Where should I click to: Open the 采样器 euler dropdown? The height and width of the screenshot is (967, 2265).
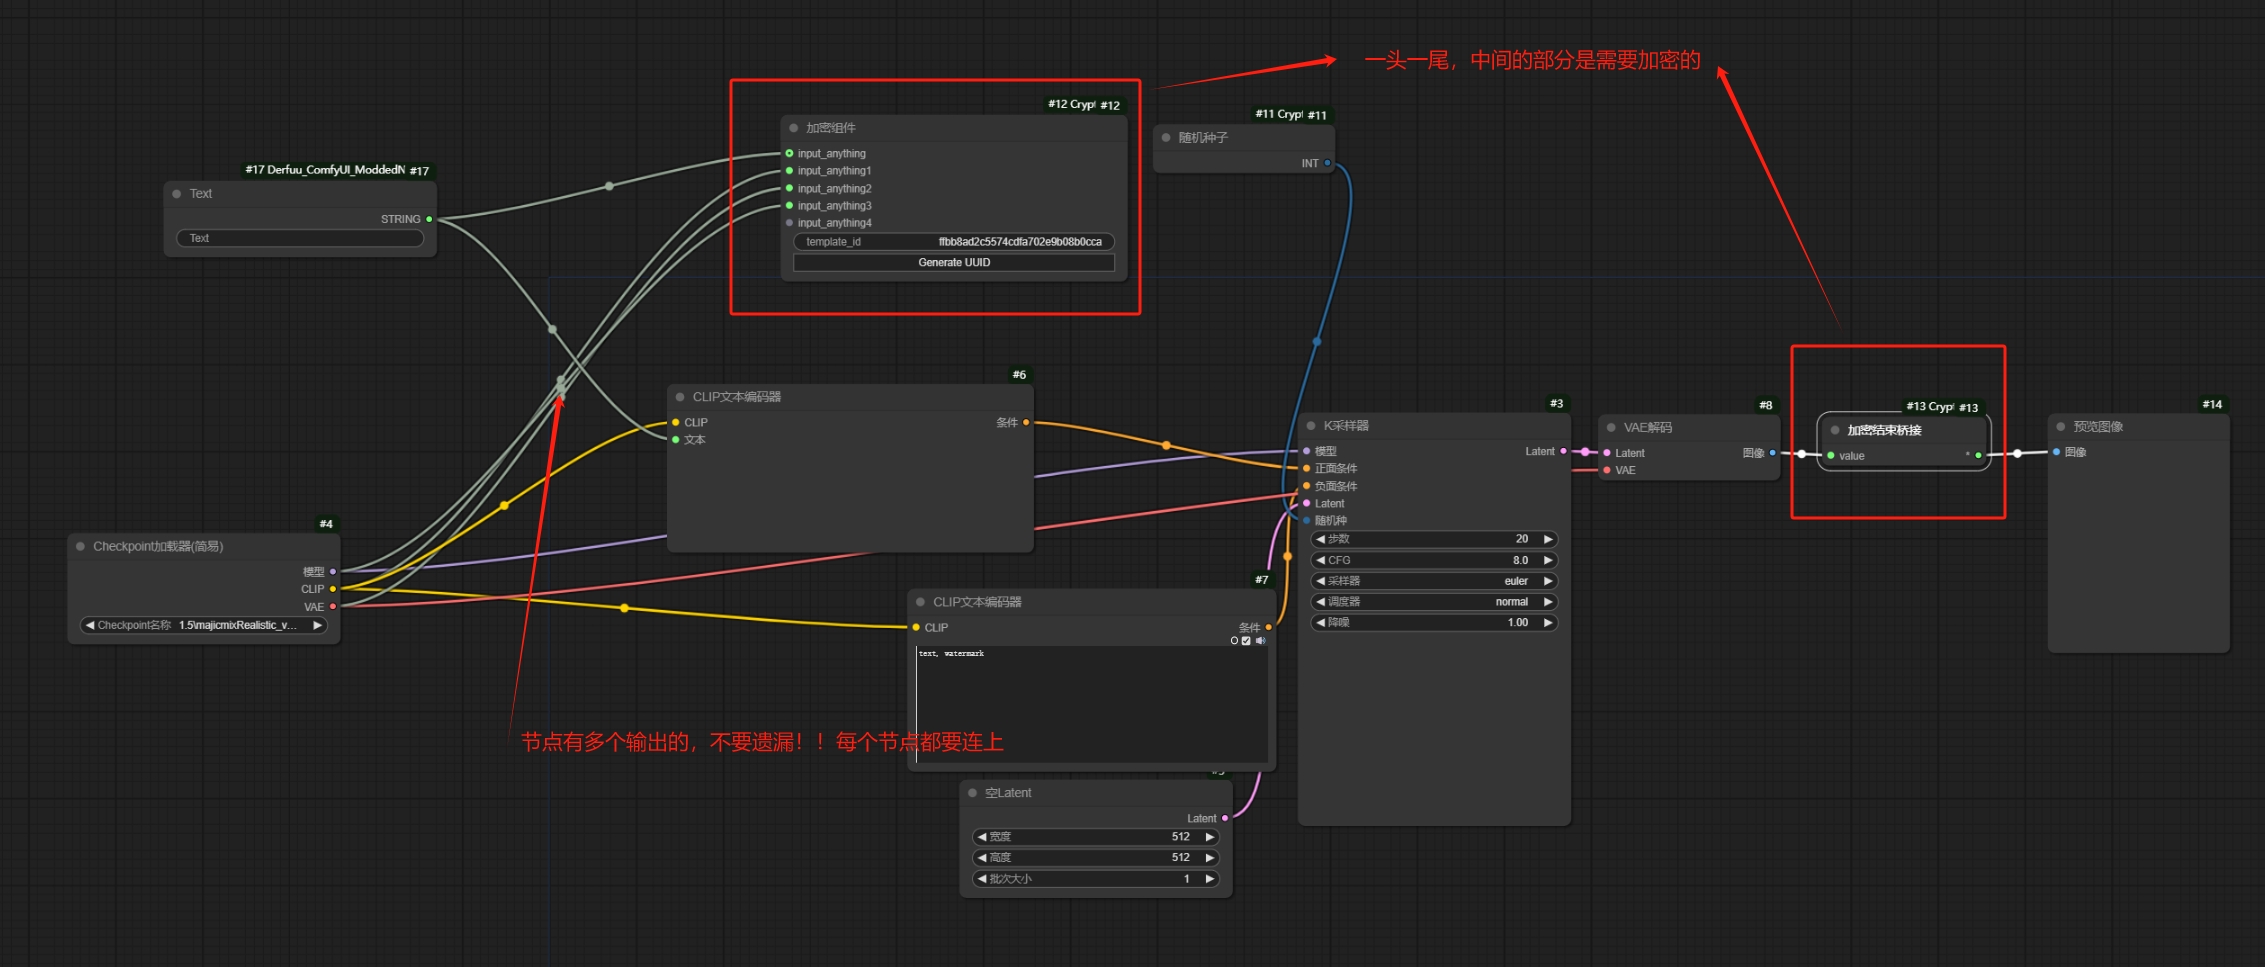1434,581
